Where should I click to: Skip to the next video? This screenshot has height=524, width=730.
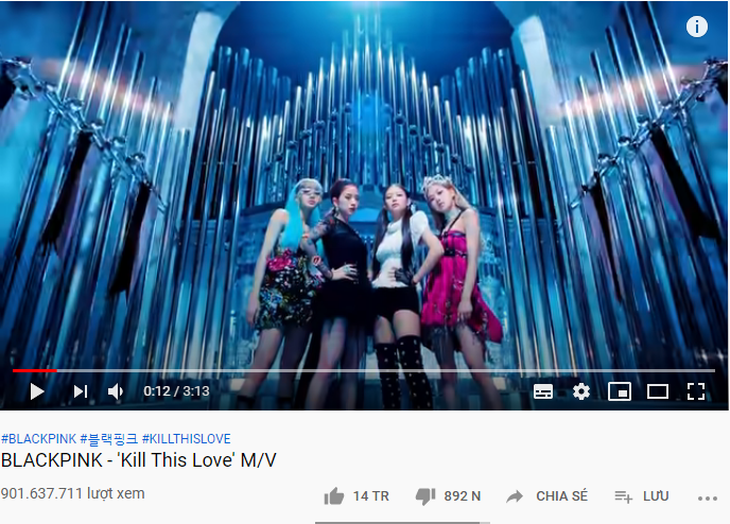coord(80,391)
